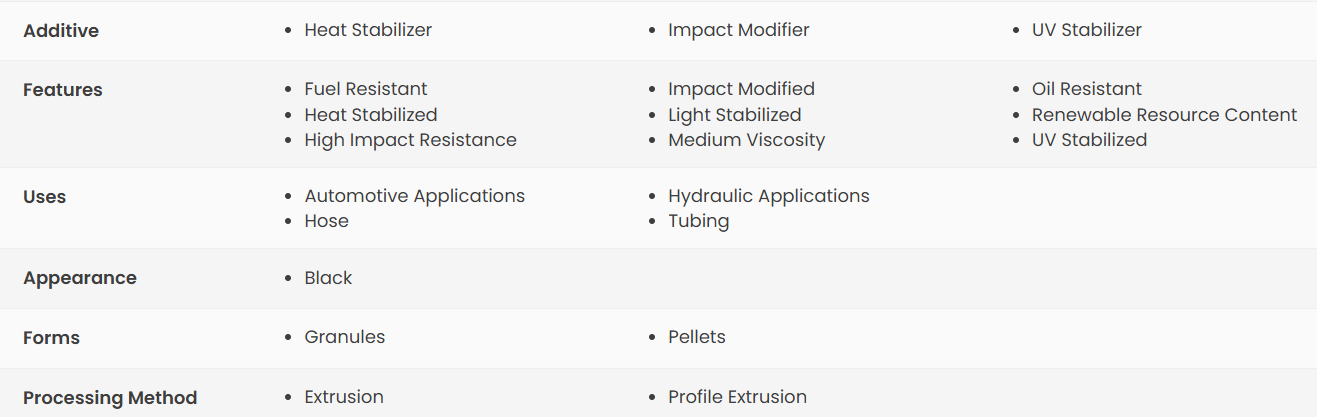Click the Granules form entry
Image resolution: width=1317 pixels, height=417 pixels.
pyautogui.click(x=345, y=337)
